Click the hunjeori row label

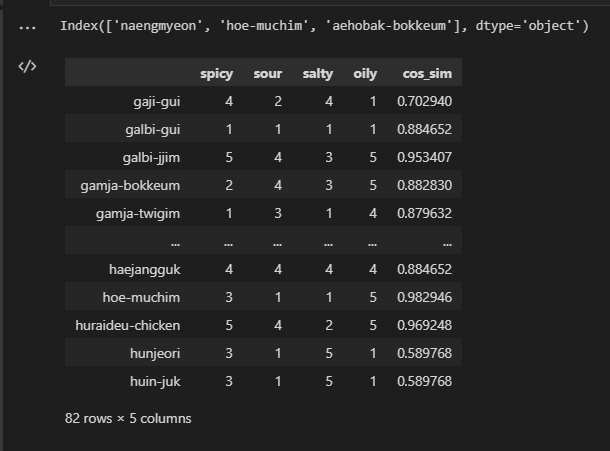155,353
